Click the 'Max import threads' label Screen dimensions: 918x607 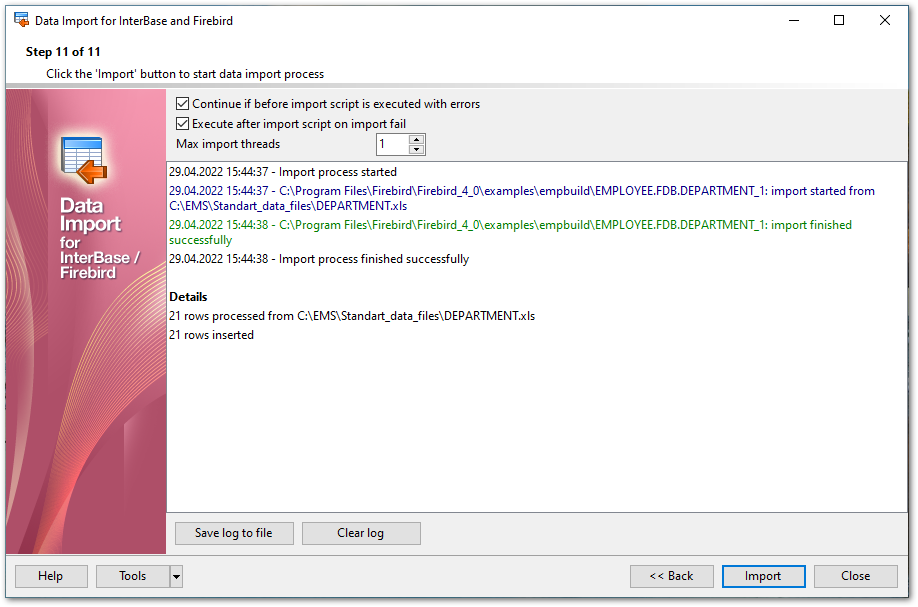pyautogui.click(x=228, y=144)
